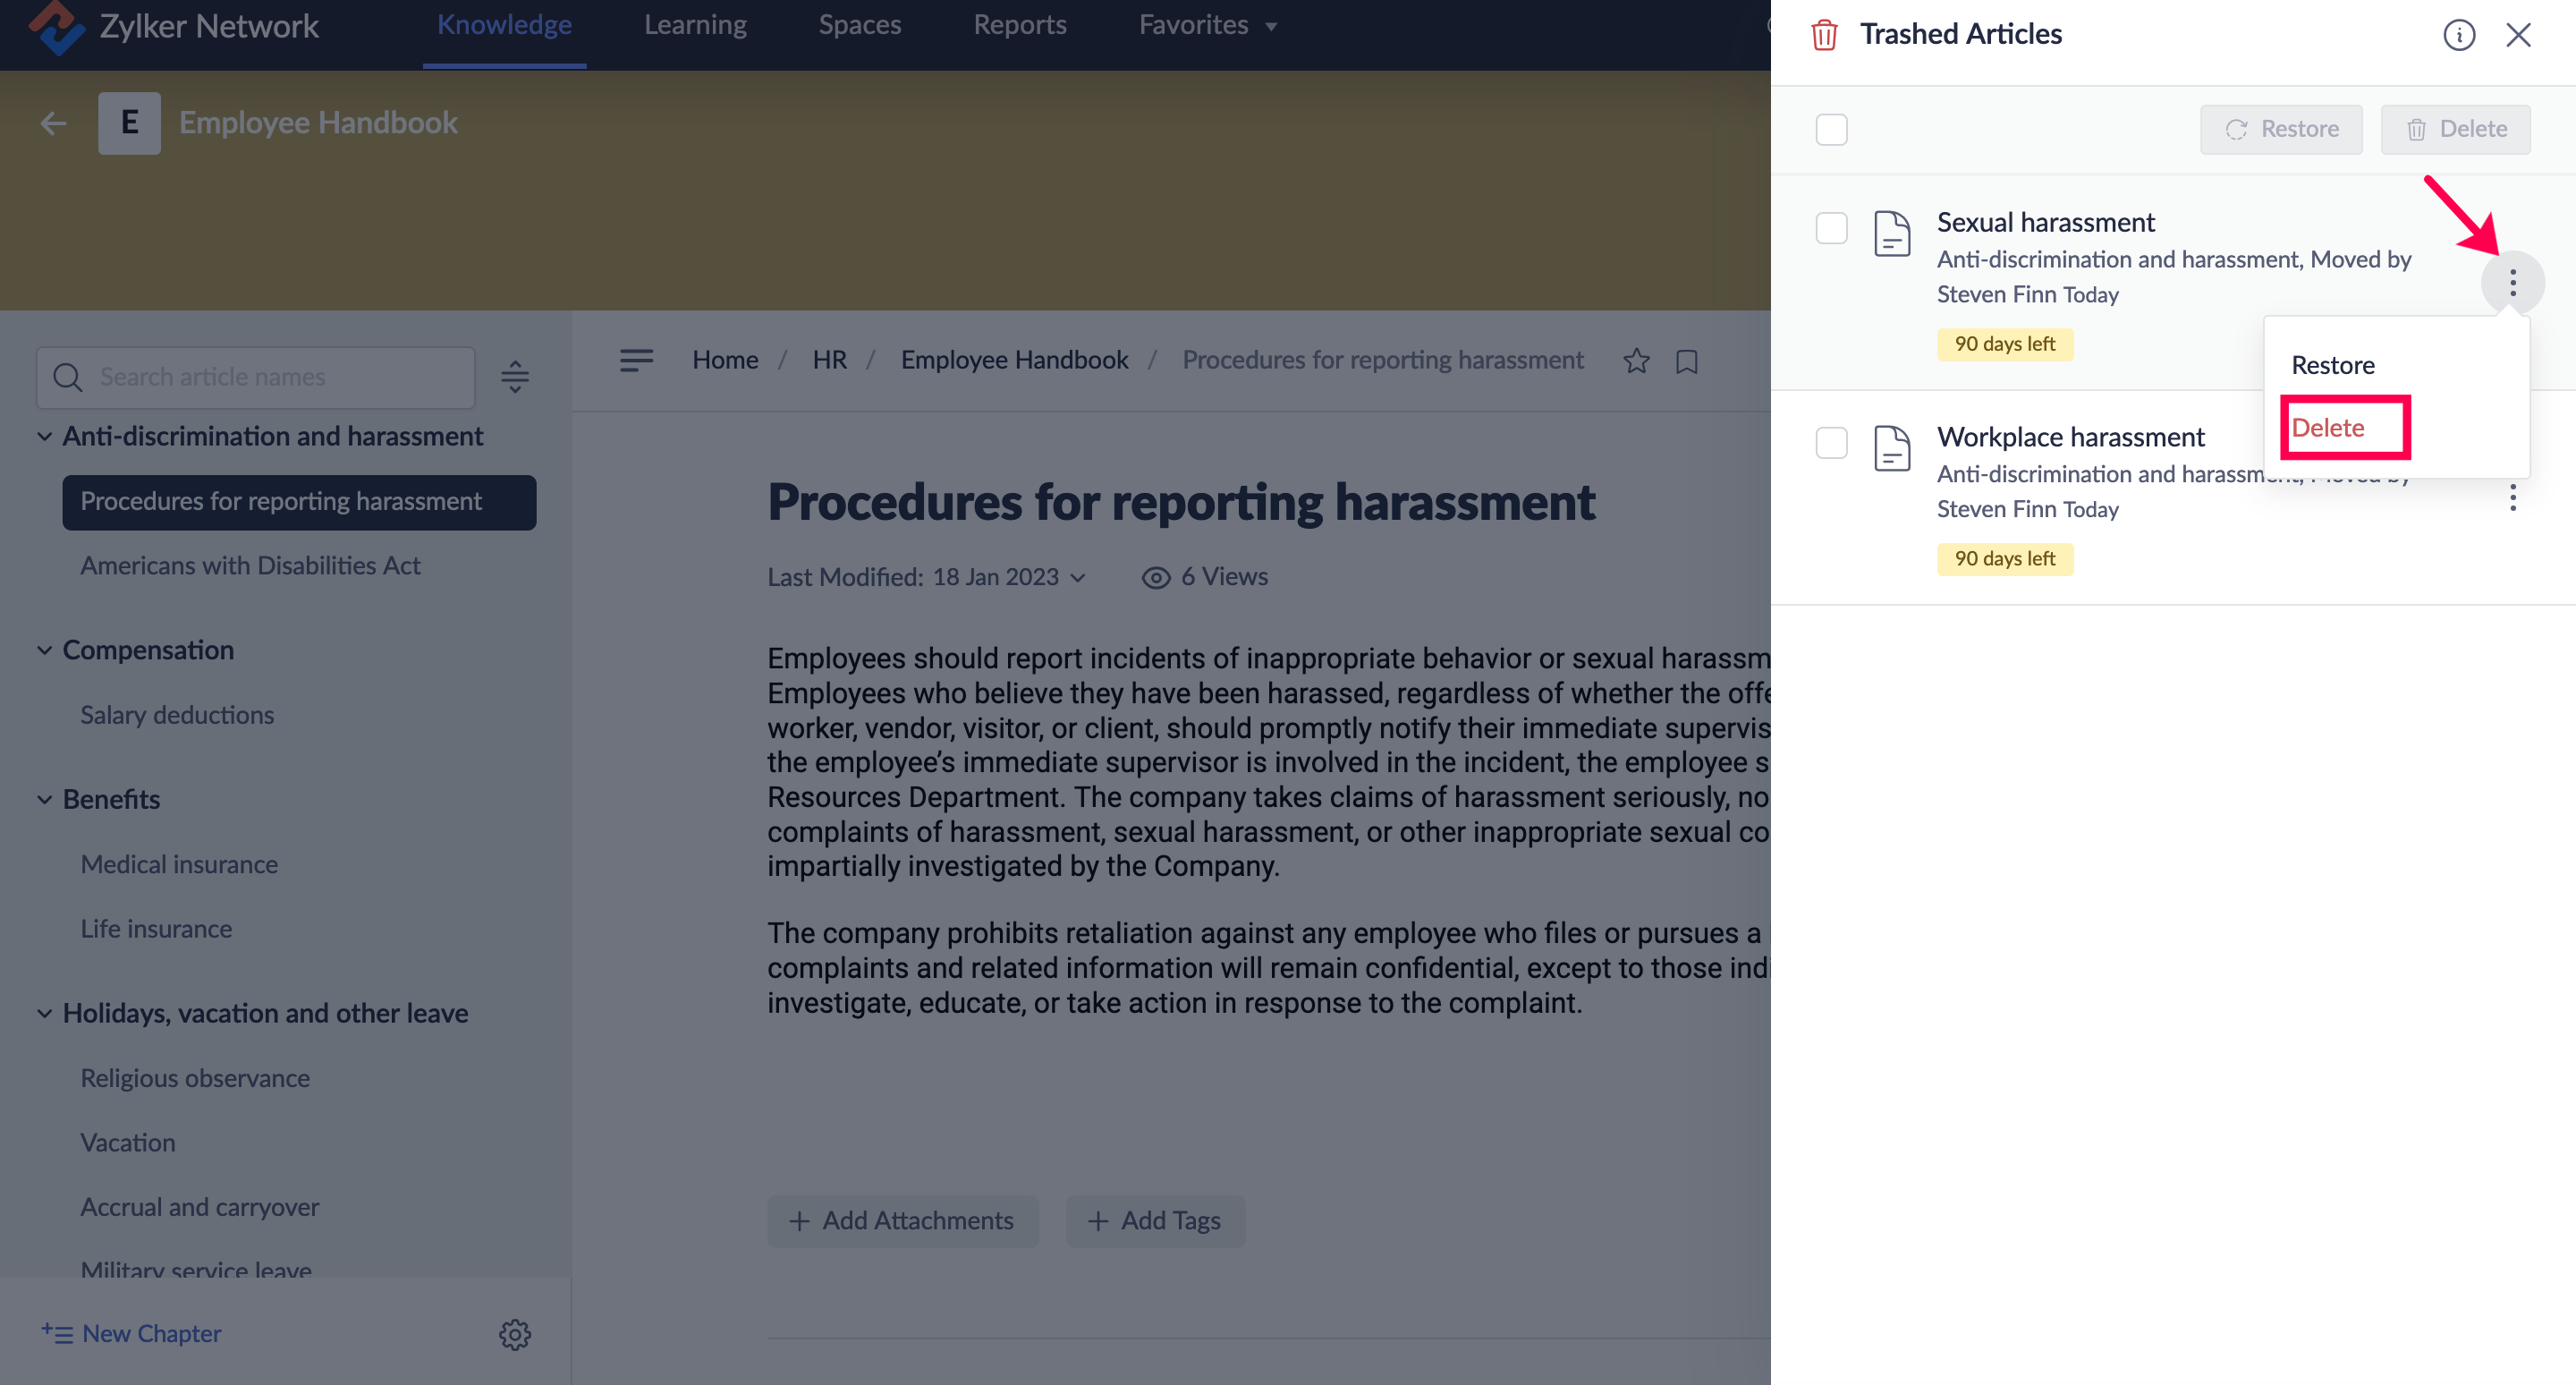
Task: Click the info icon in Trashed Articles
Action: point(2458,35)
